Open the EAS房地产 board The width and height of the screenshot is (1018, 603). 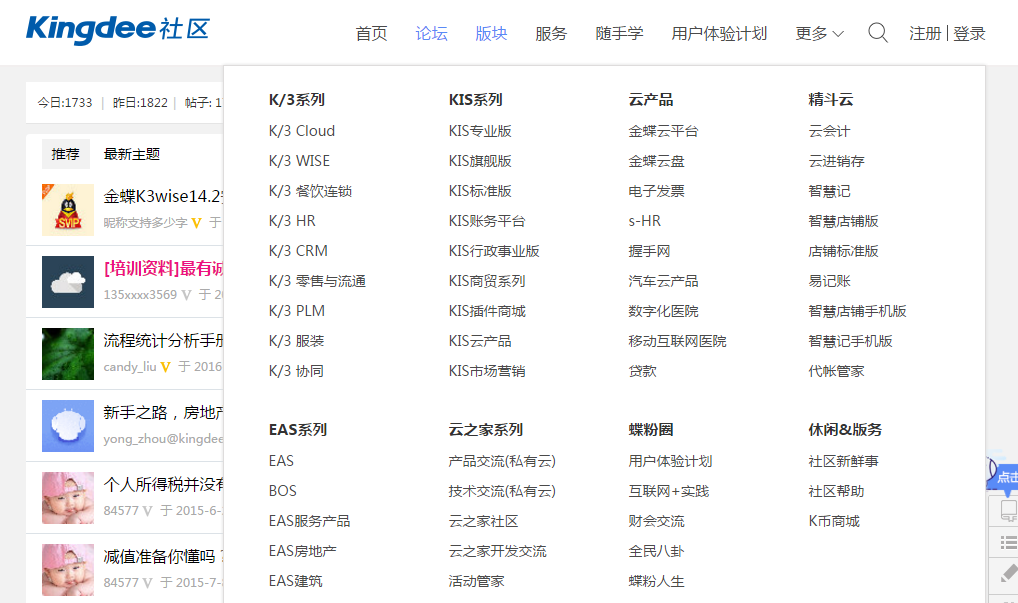point(303,551)
